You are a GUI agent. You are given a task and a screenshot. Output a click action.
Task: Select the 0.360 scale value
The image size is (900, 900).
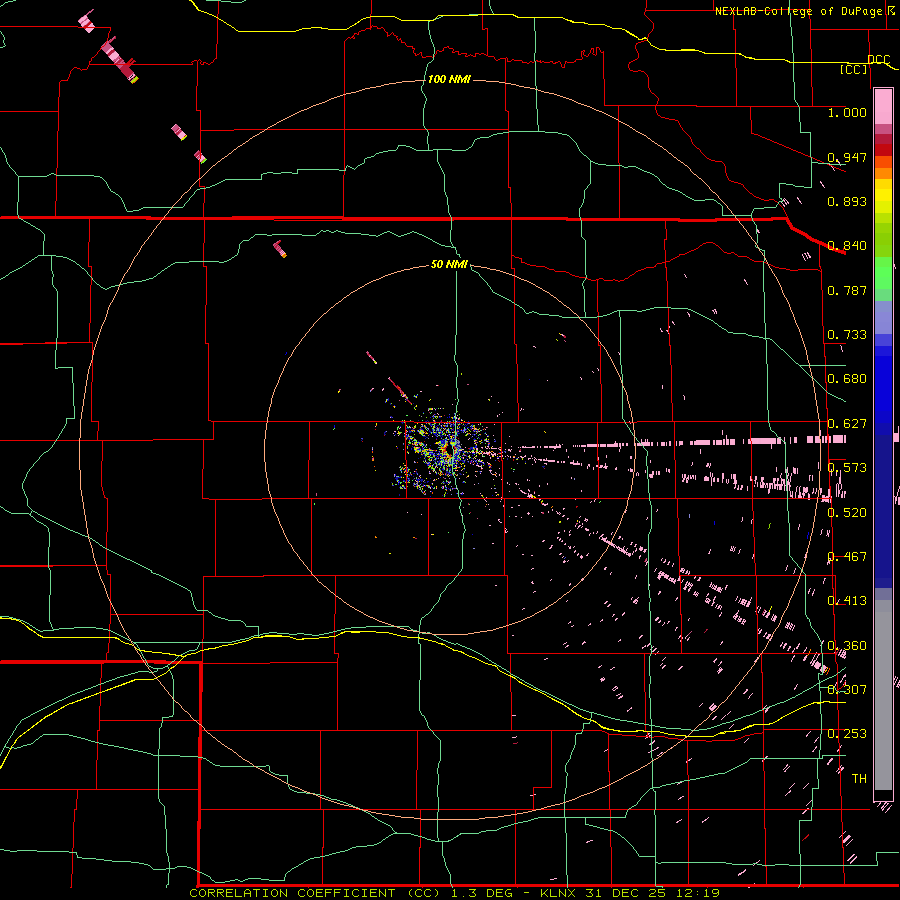(847, 646)
